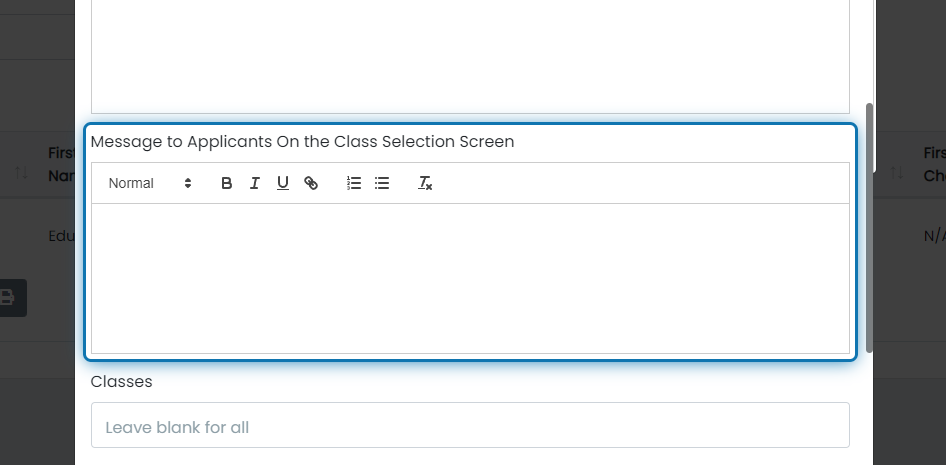The height and width of the screenshot is (465, 946).
Task: Click the Classes label above the input
Action: click(x=121, y=382)
